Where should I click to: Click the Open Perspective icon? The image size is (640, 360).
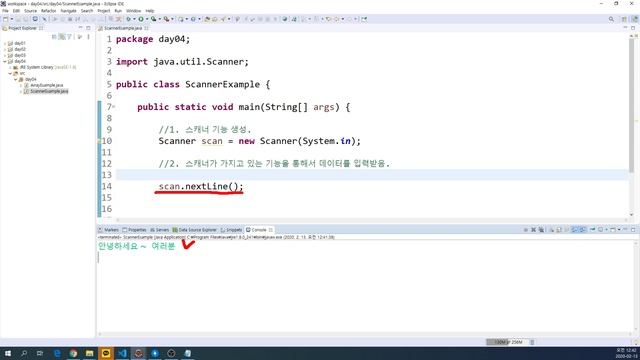[624, 19]
